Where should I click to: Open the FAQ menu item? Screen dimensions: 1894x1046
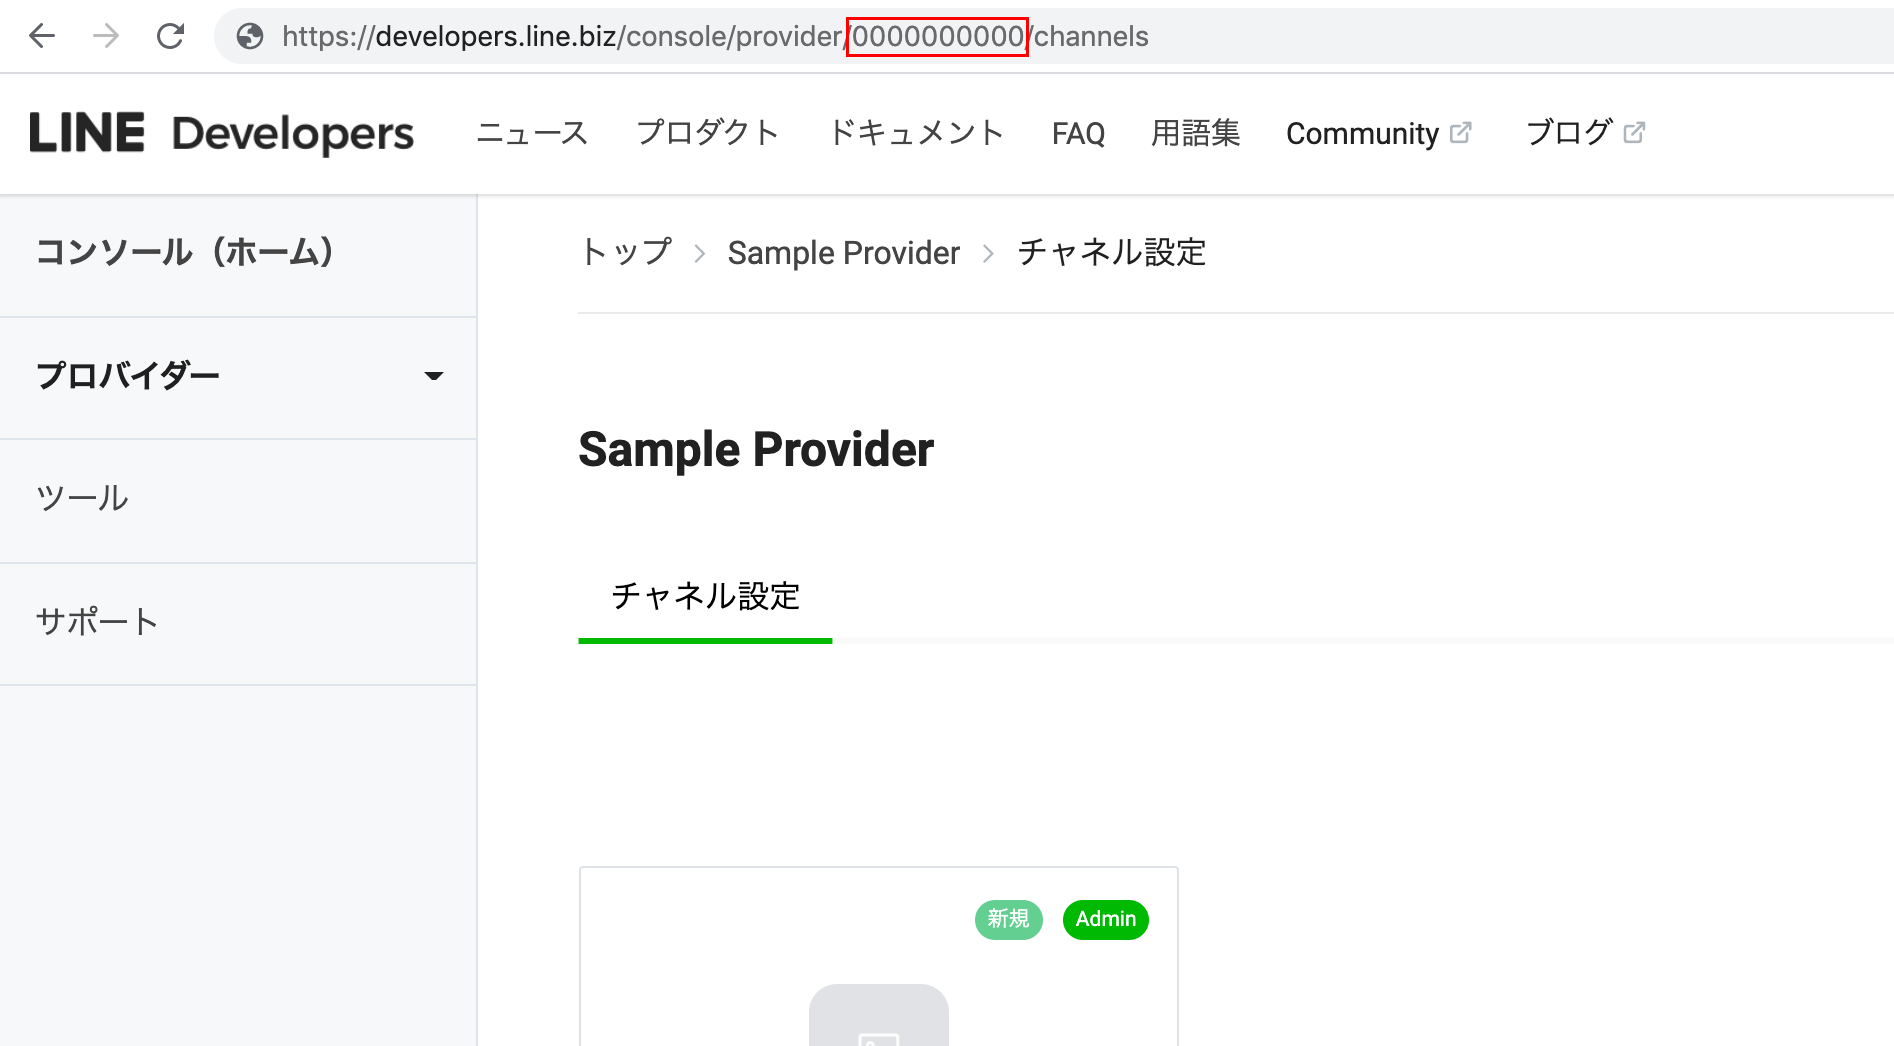pyautogui.click(x=1078, y=133)
